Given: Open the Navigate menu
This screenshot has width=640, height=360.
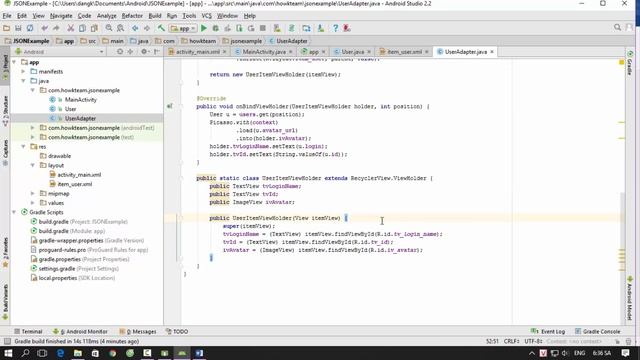Looking at the screenshot, I should pyautogui.click(x=61, y=16).
